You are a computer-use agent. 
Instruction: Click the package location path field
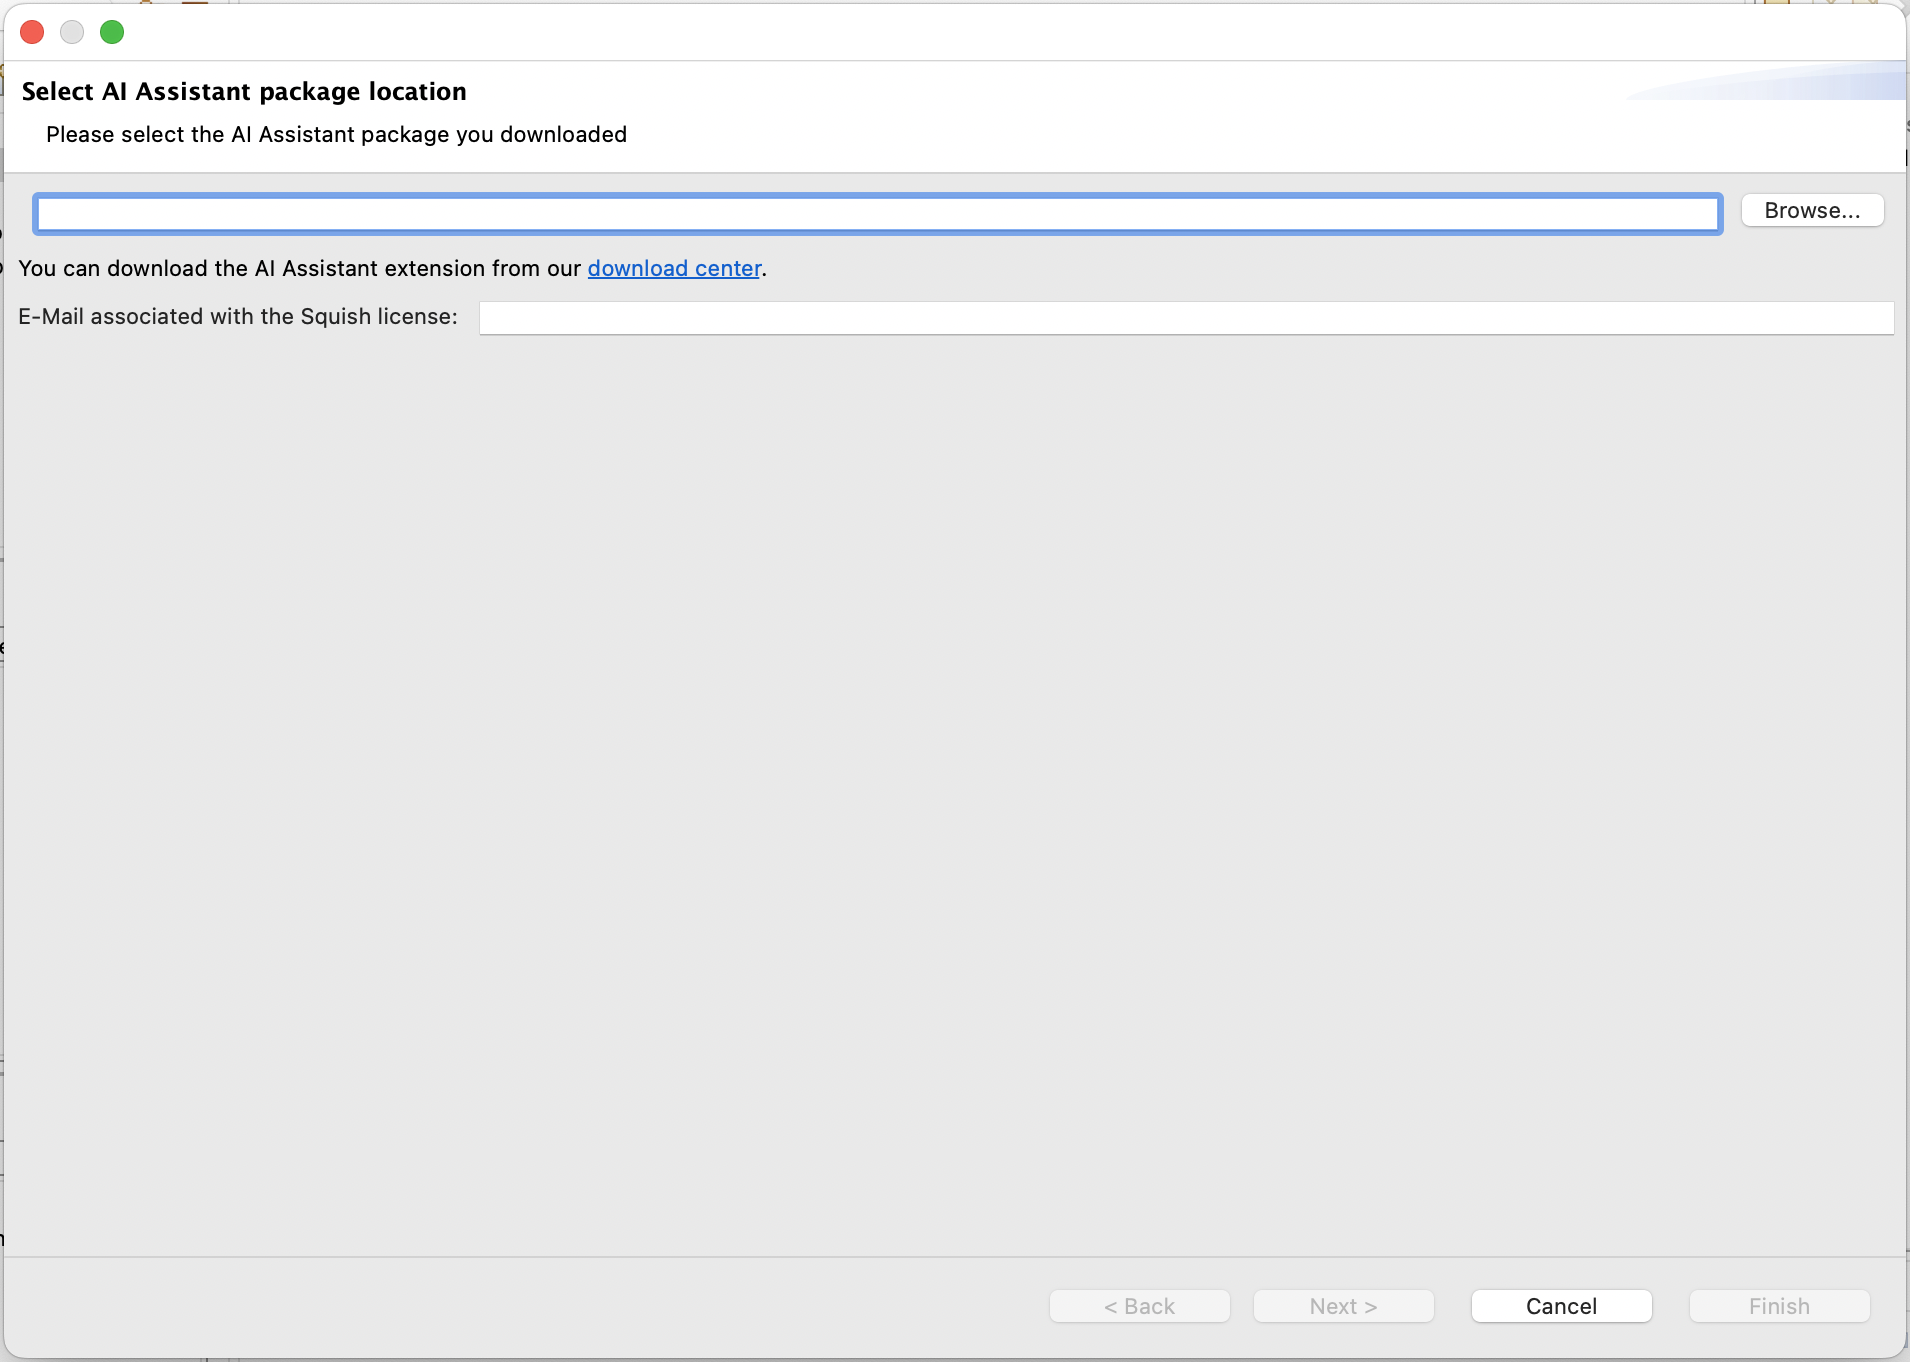tap(877, 214)
